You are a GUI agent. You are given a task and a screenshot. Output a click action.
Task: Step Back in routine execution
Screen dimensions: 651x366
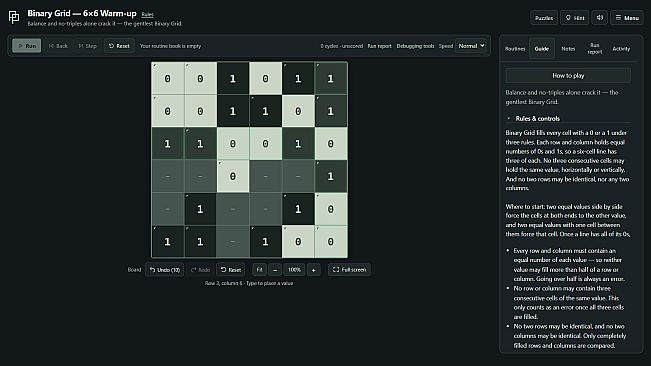pyautogui.click(x=58, y=46)
